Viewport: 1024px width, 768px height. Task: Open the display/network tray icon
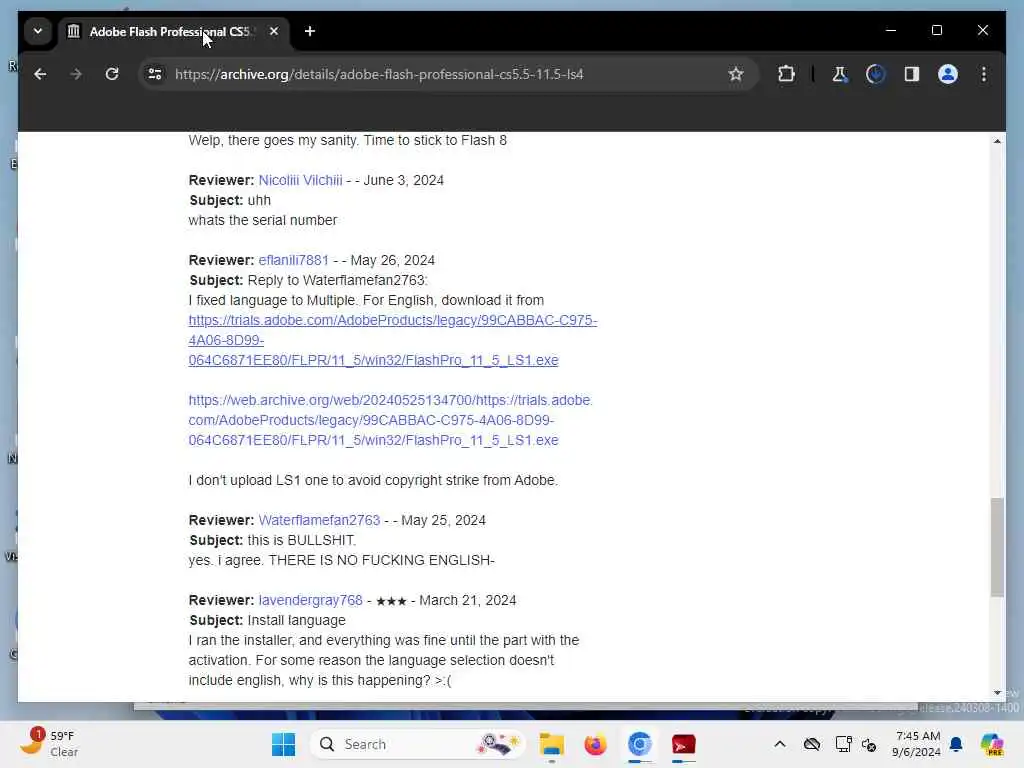(x=843, y=744)
